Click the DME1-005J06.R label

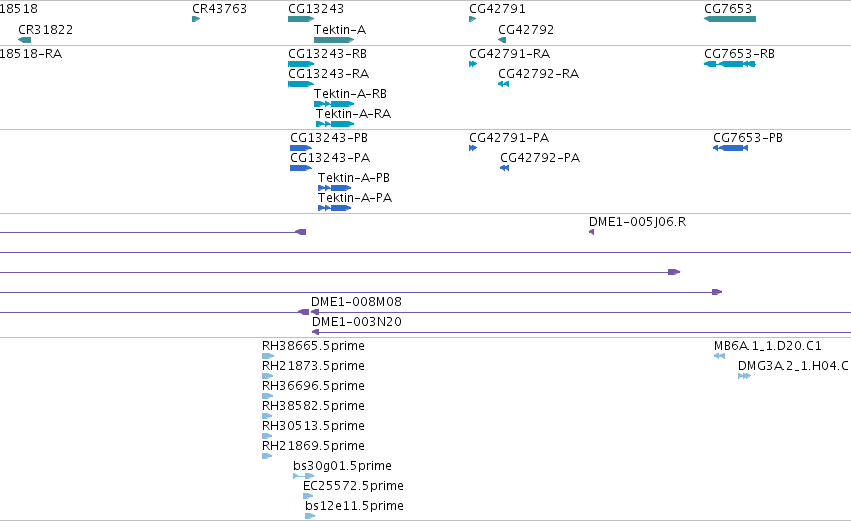coord(637,222)
